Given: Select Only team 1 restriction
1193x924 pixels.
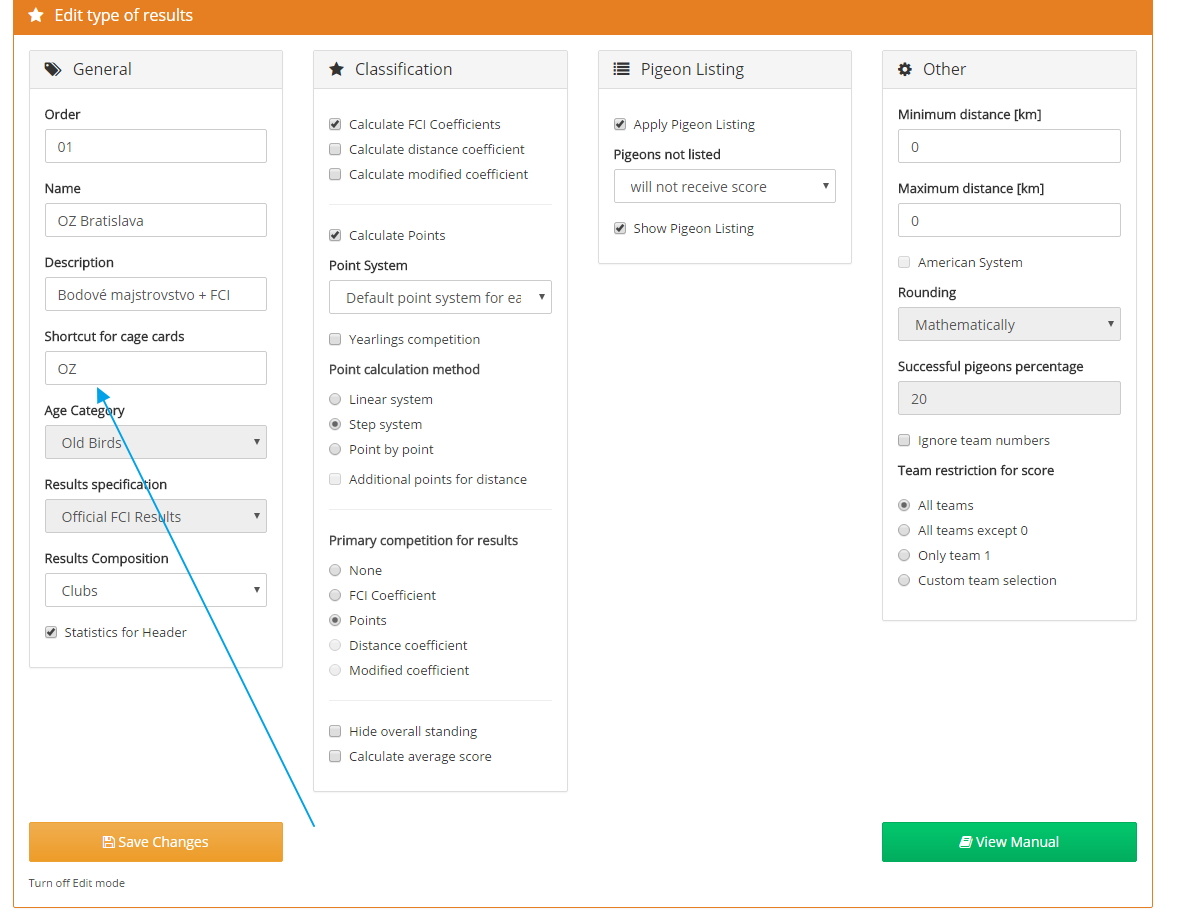Looking at the screenshot, I should pyautogui.click(x=905, y=555).
